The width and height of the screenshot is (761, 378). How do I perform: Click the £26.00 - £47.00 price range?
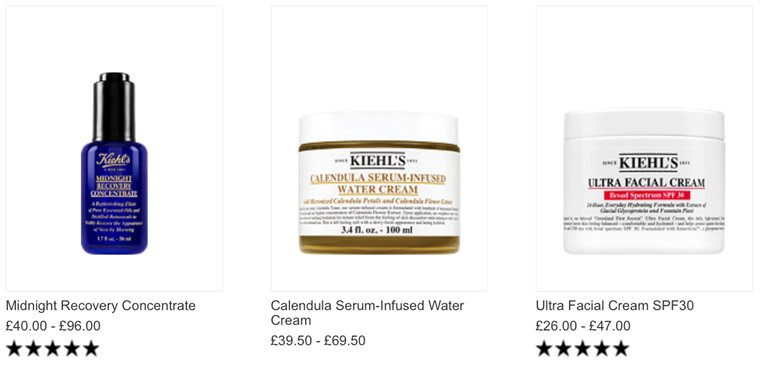coord(583,326)
